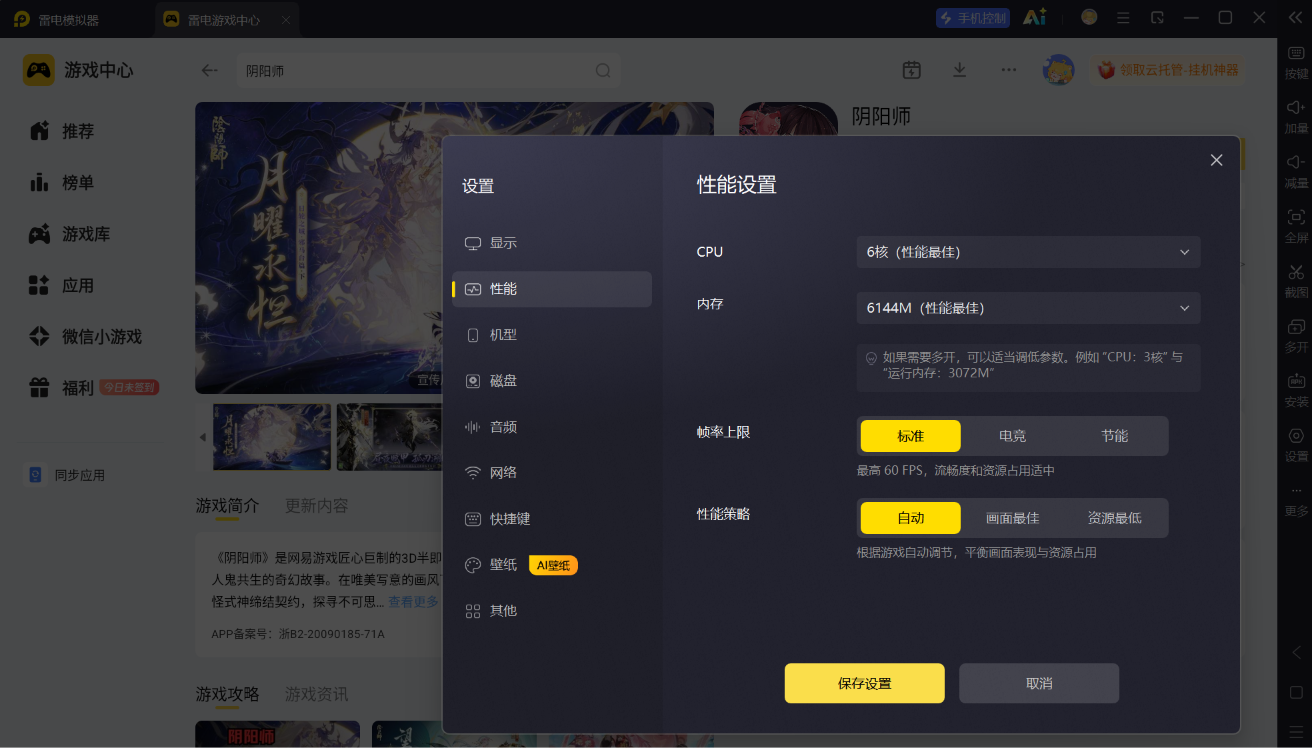
Task: Click the search field containing 阴阳师
Action: 428,71
